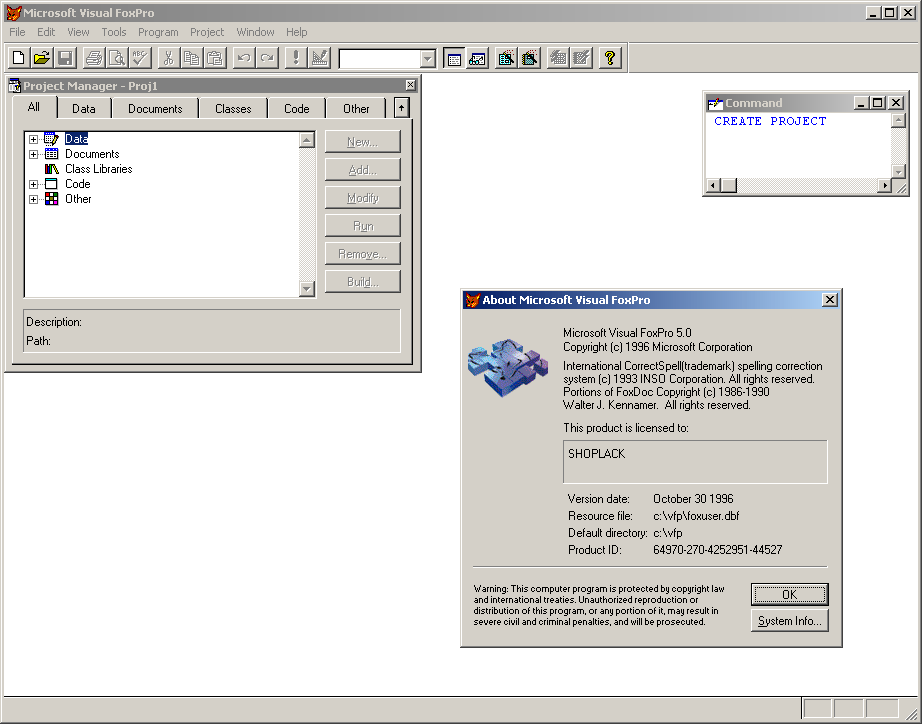Click the Build... button in Project Manager
Viewport: 922px width, 724px height.
pyautogui.click(x=363, y=282)
